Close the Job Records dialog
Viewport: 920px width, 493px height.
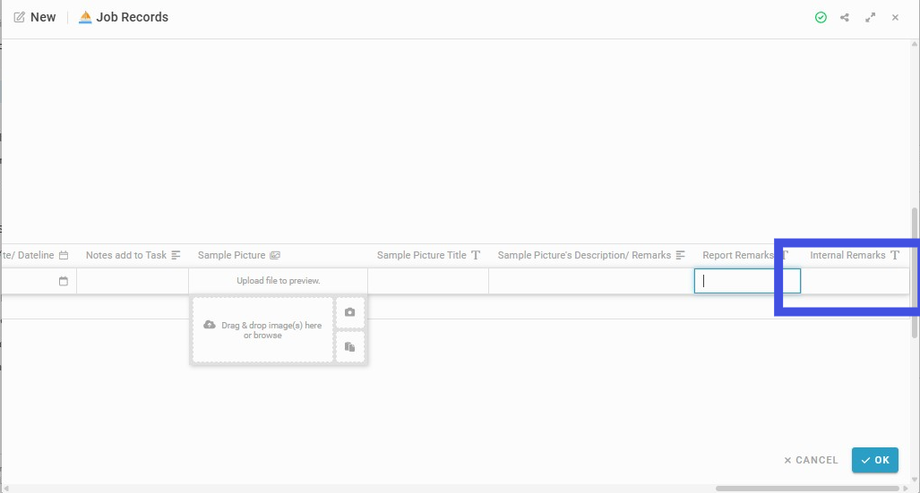895,18
